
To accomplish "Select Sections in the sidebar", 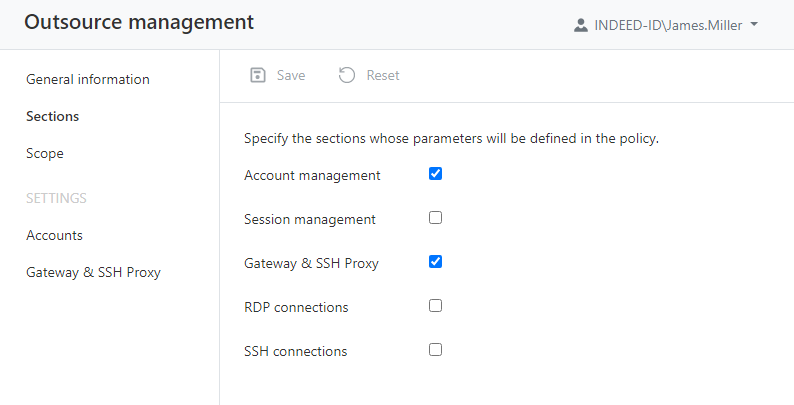I will (53, 116).
